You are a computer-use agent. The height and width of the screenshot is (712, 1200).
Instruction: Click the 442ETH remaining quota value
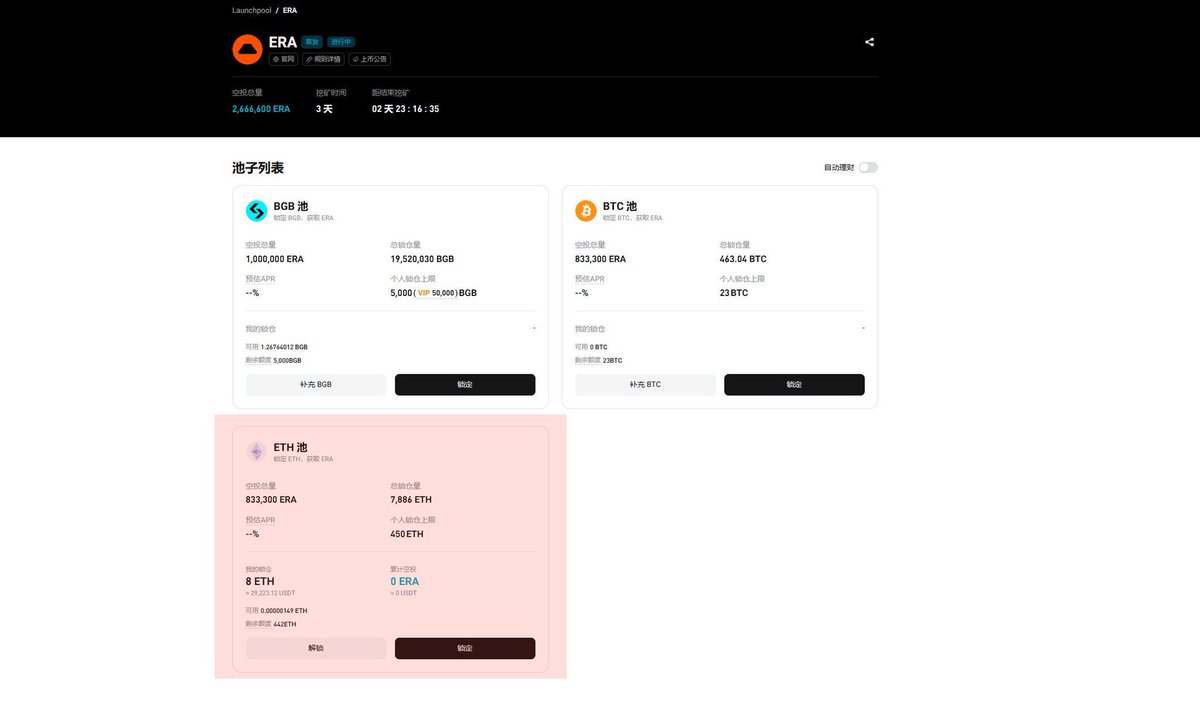[285, 624]
